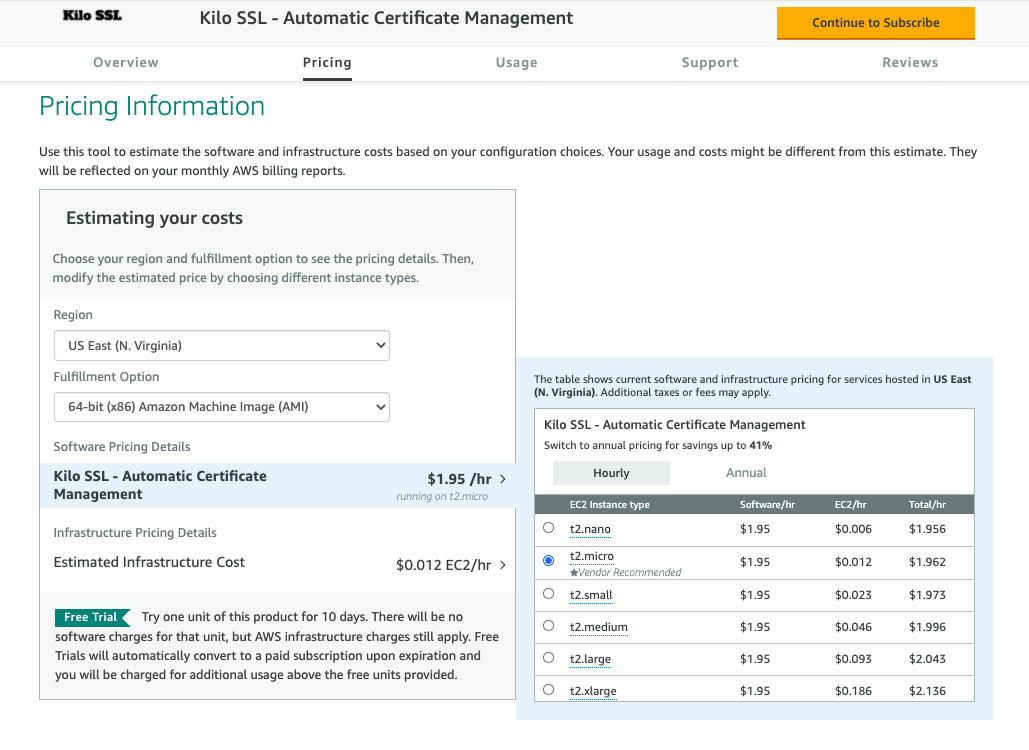Choose the t2.large instance radio button
Image resolution: width=1029 pixels, height=750 pixels.
point(548,658)
